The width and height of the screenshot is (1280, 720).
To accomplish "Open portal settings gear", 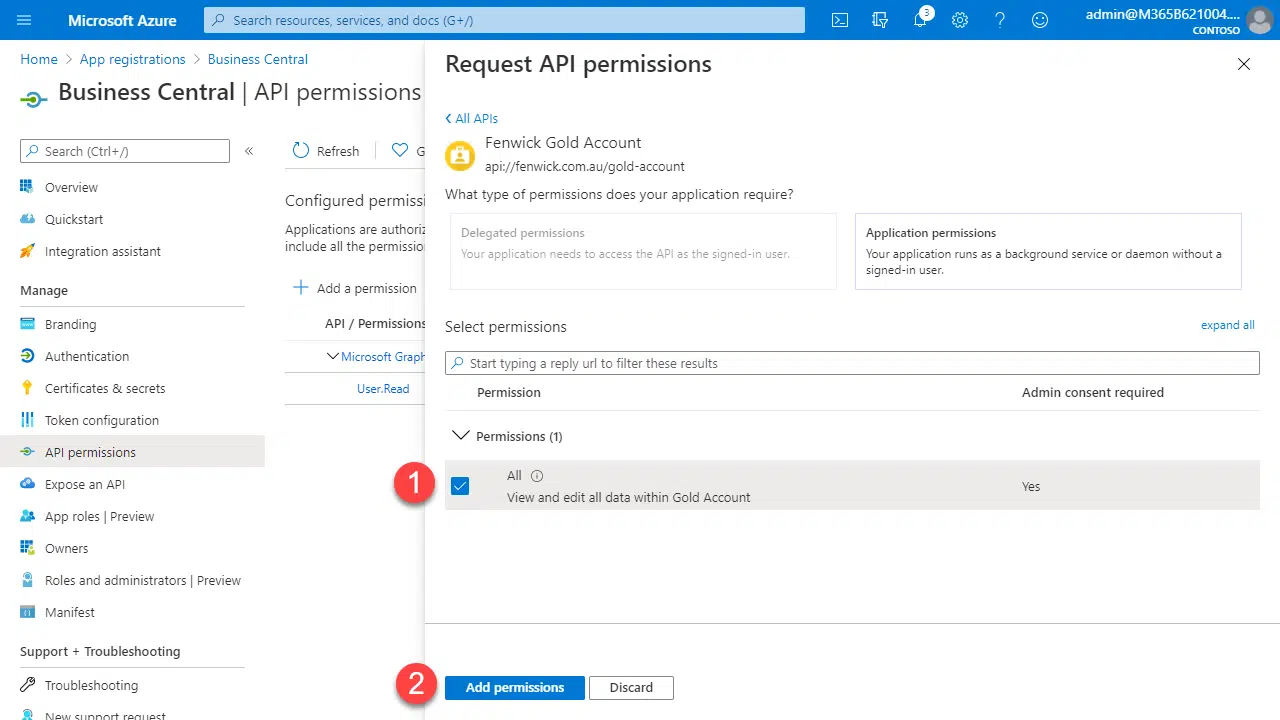I will [960, 20].
